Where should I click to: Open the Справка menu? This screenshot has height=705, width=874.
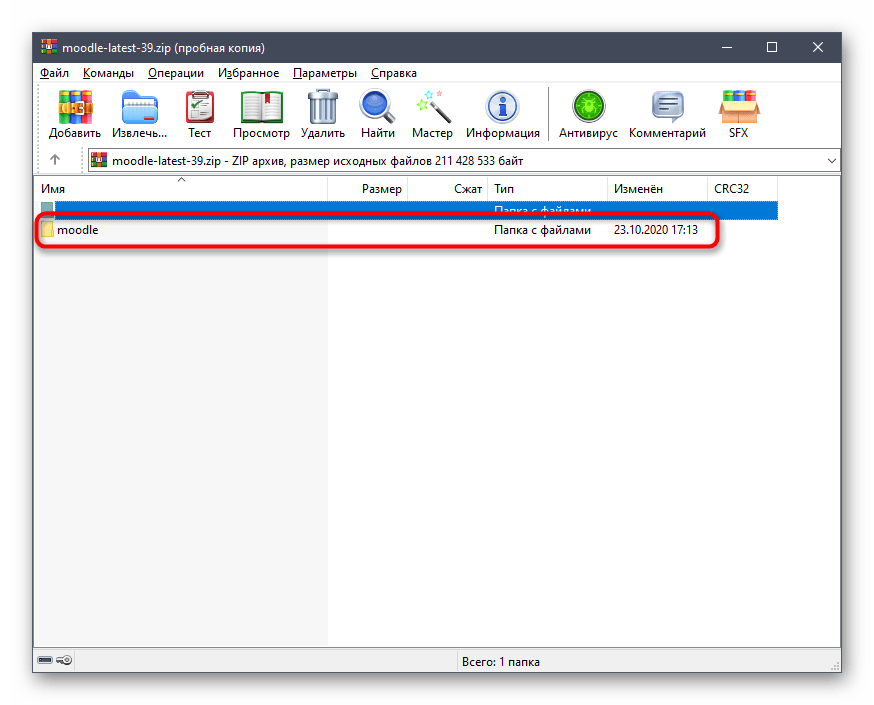point(394,73)
